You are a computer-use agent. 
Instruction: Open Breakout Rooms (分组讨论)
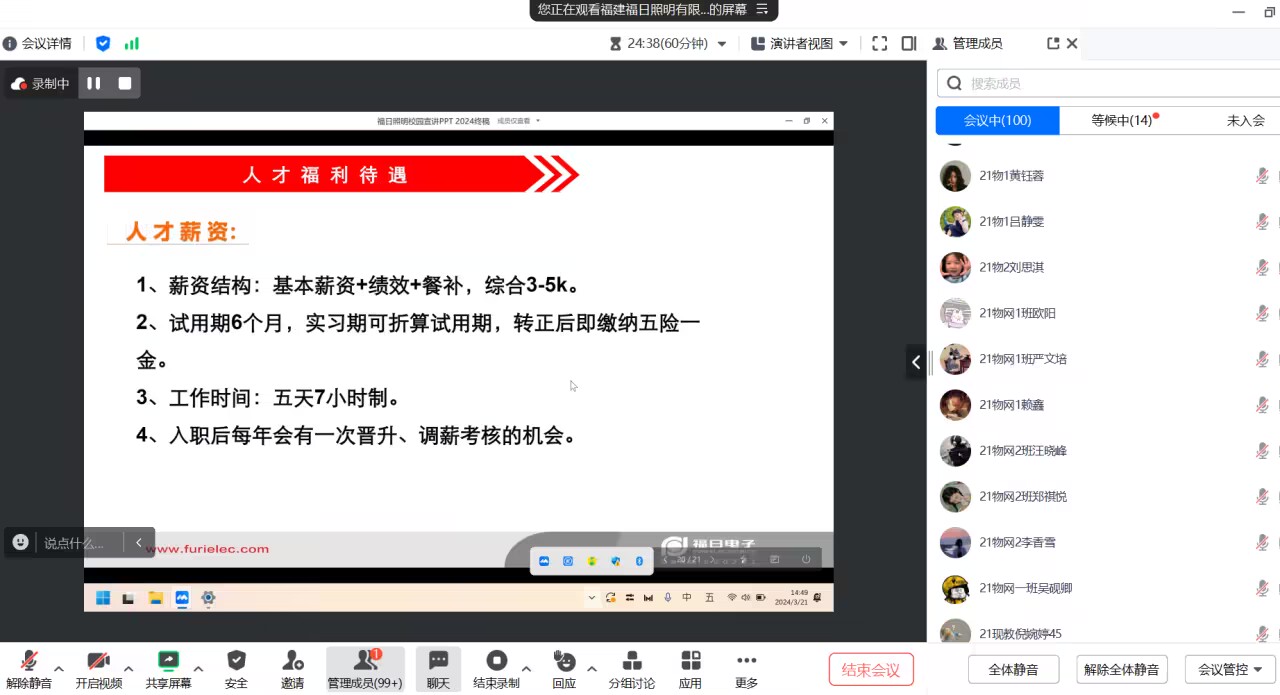[631, 662]
